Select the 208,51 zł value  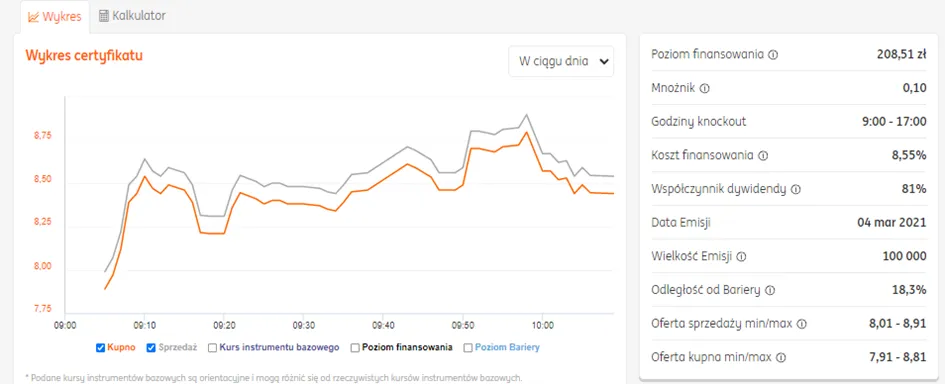[x=901, y=54]
